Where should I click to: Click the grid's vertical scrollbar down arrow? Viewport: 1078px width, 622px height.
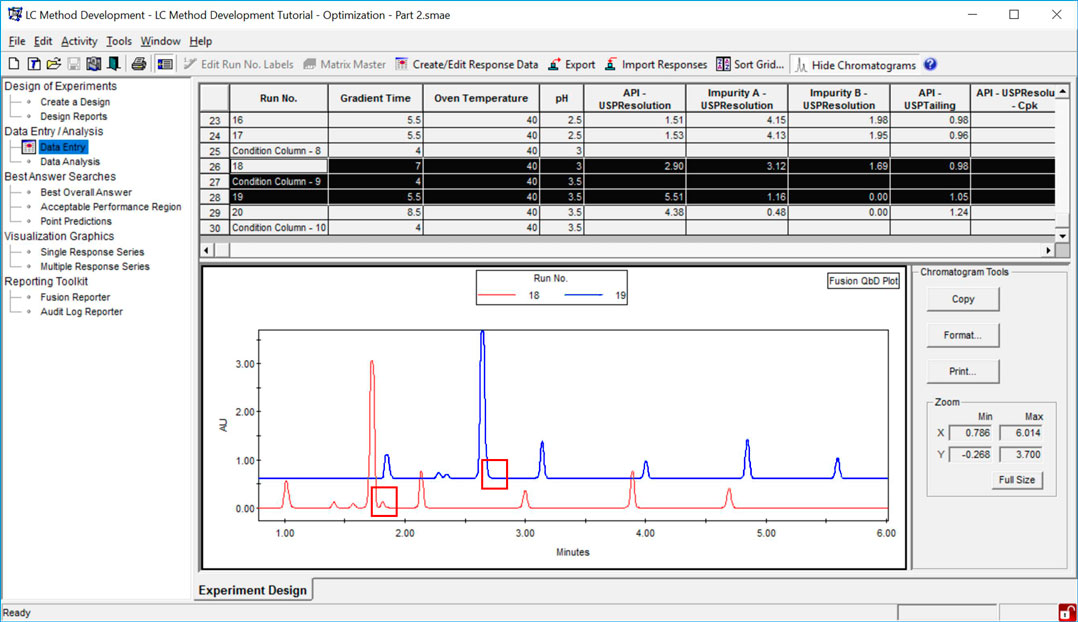point(1063,236)
